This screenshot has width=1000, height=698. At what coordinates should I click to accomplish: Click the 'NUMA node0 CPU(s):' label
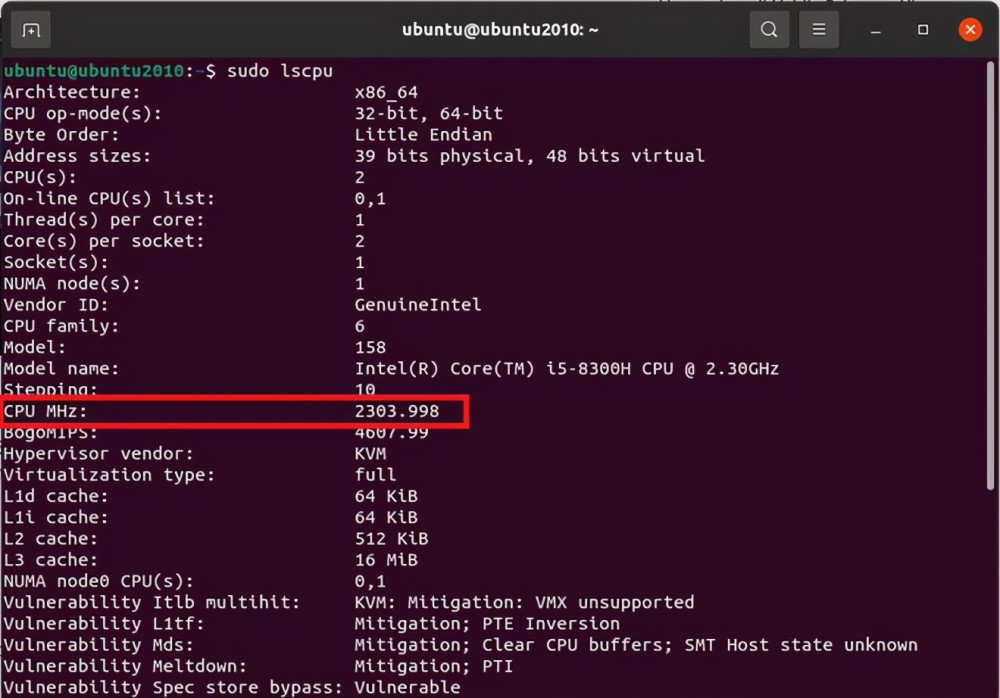click(x=99, y=581)
